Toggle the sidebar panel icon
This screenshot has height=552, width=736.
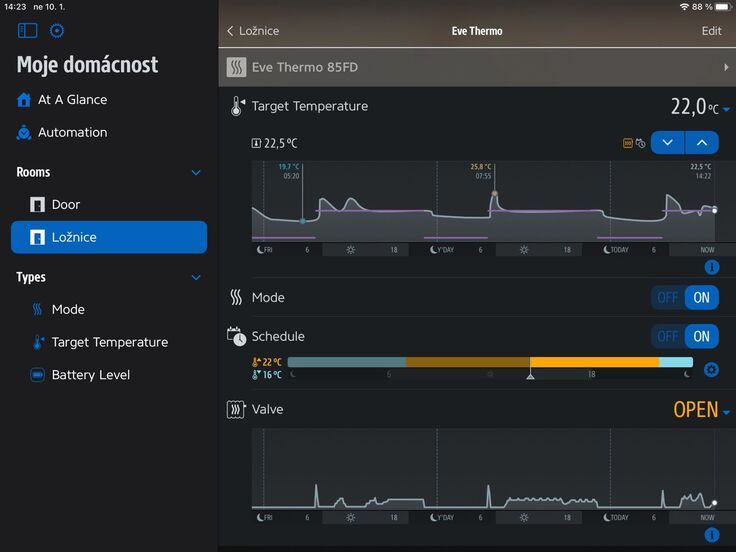click(x=27, y=31)
